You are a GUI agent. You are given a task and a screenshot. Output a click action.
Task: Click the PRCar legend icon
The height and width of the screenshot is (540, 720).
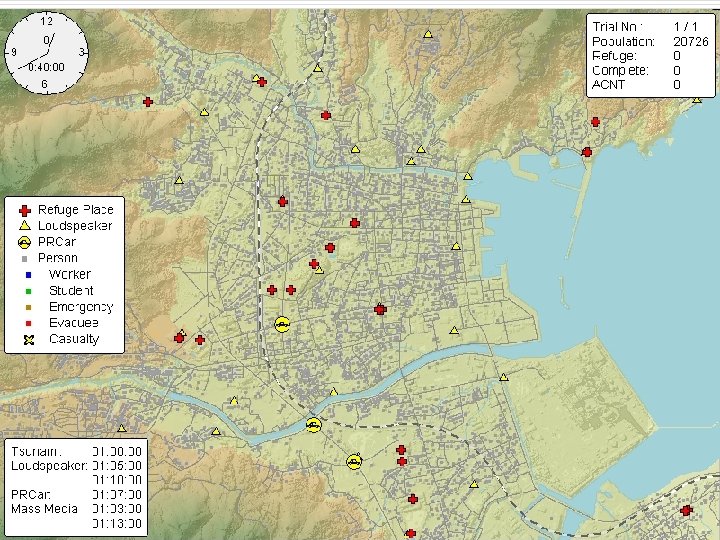coord(24,242)
